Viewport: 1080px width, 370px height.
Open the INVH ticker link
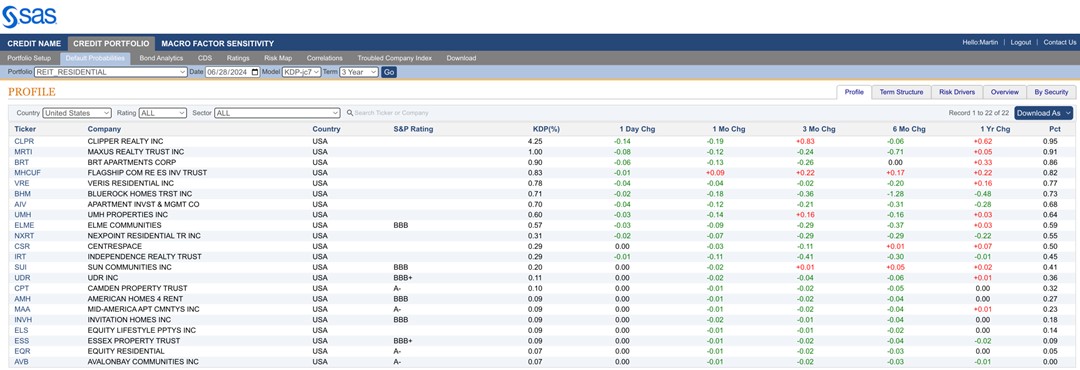pyautogui.click(x=23, y=320)
